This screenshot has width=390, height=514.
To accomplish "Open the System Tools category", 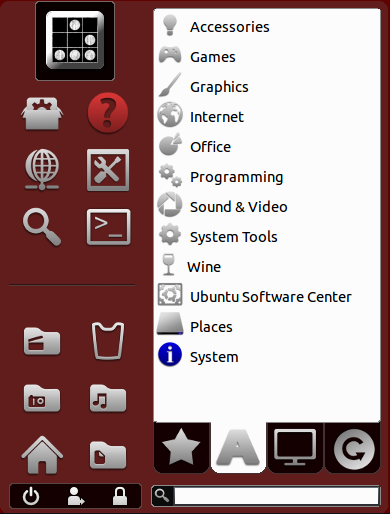I will click(267, 237).
